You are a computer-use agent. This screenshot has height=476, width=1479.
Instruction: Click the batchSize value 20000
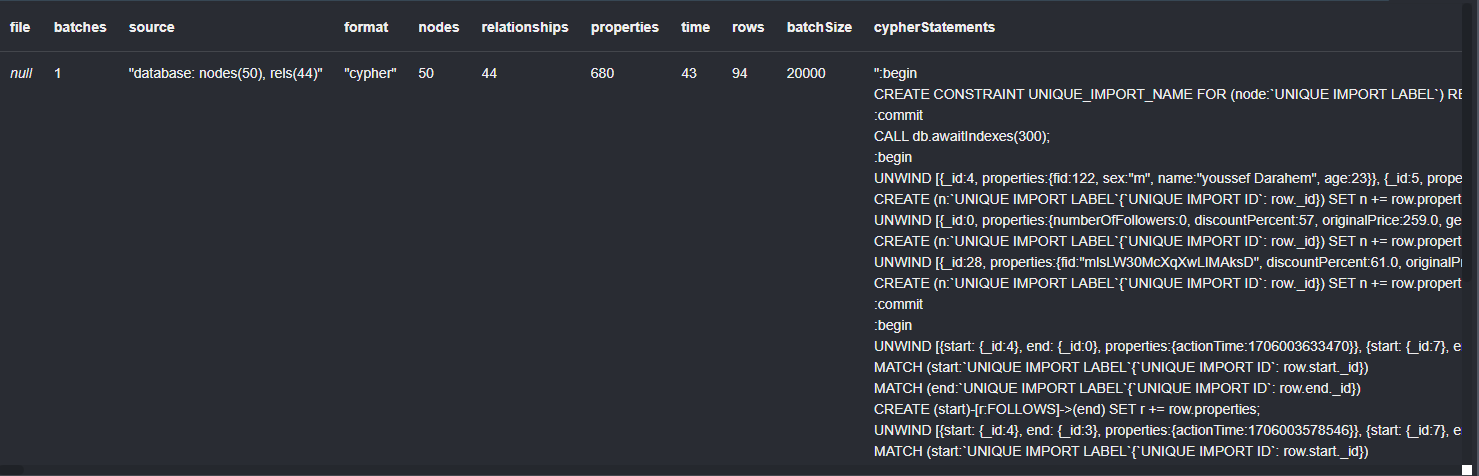tap(807, 74)
